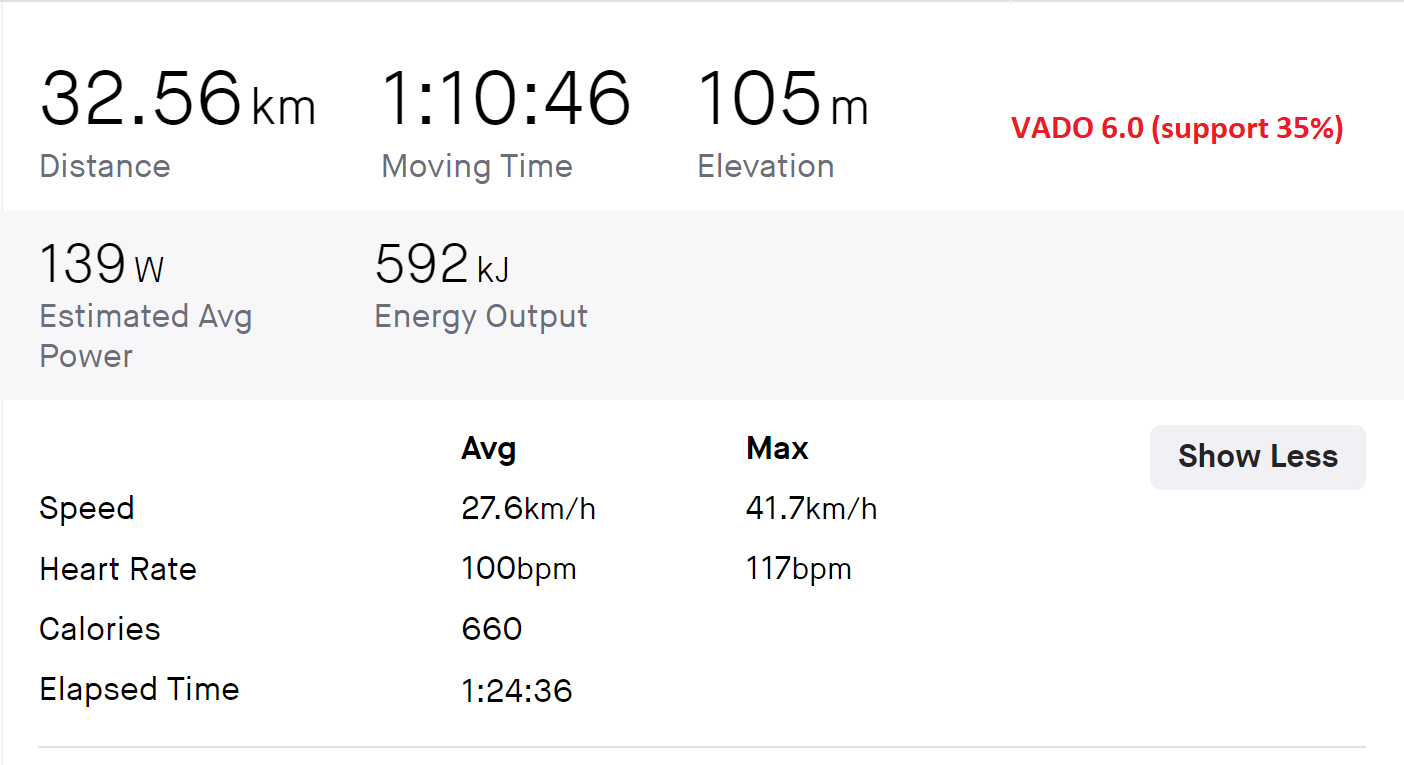This screenshot has width=1404, height=765.
Task: Click the 100bpm average heart rate
Action: 519,569
